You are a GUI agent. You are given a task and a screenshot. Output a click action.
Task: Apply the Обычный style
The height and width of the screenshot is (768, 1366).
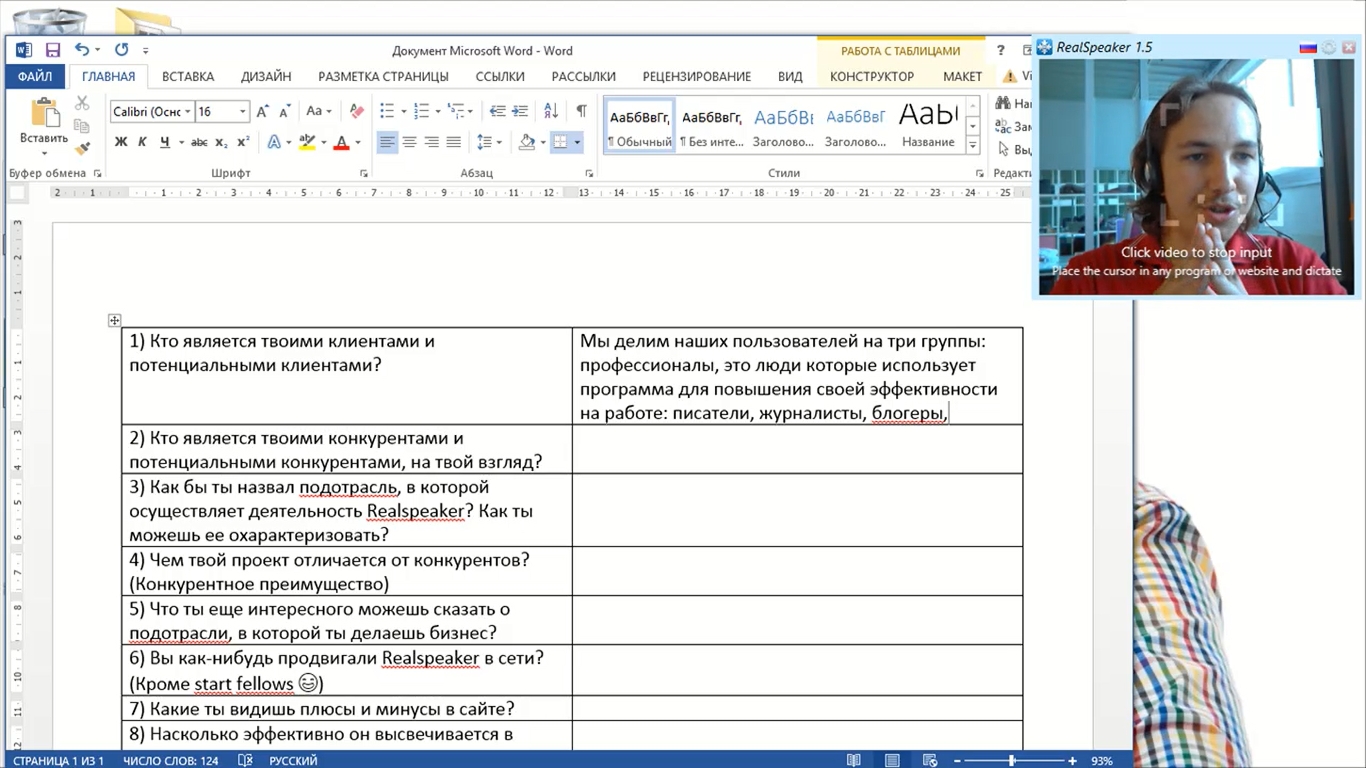[640, 127]
